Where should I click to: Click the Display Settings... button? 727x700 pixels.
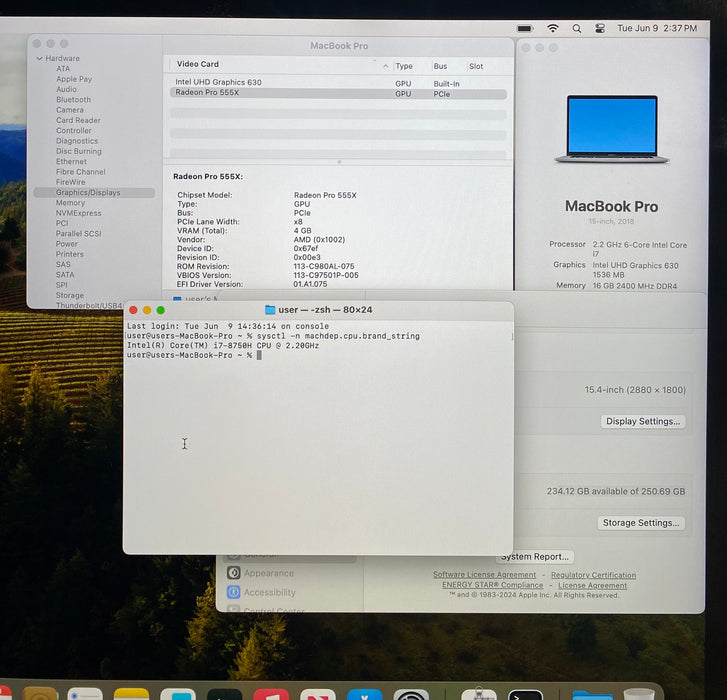(643, 421)
